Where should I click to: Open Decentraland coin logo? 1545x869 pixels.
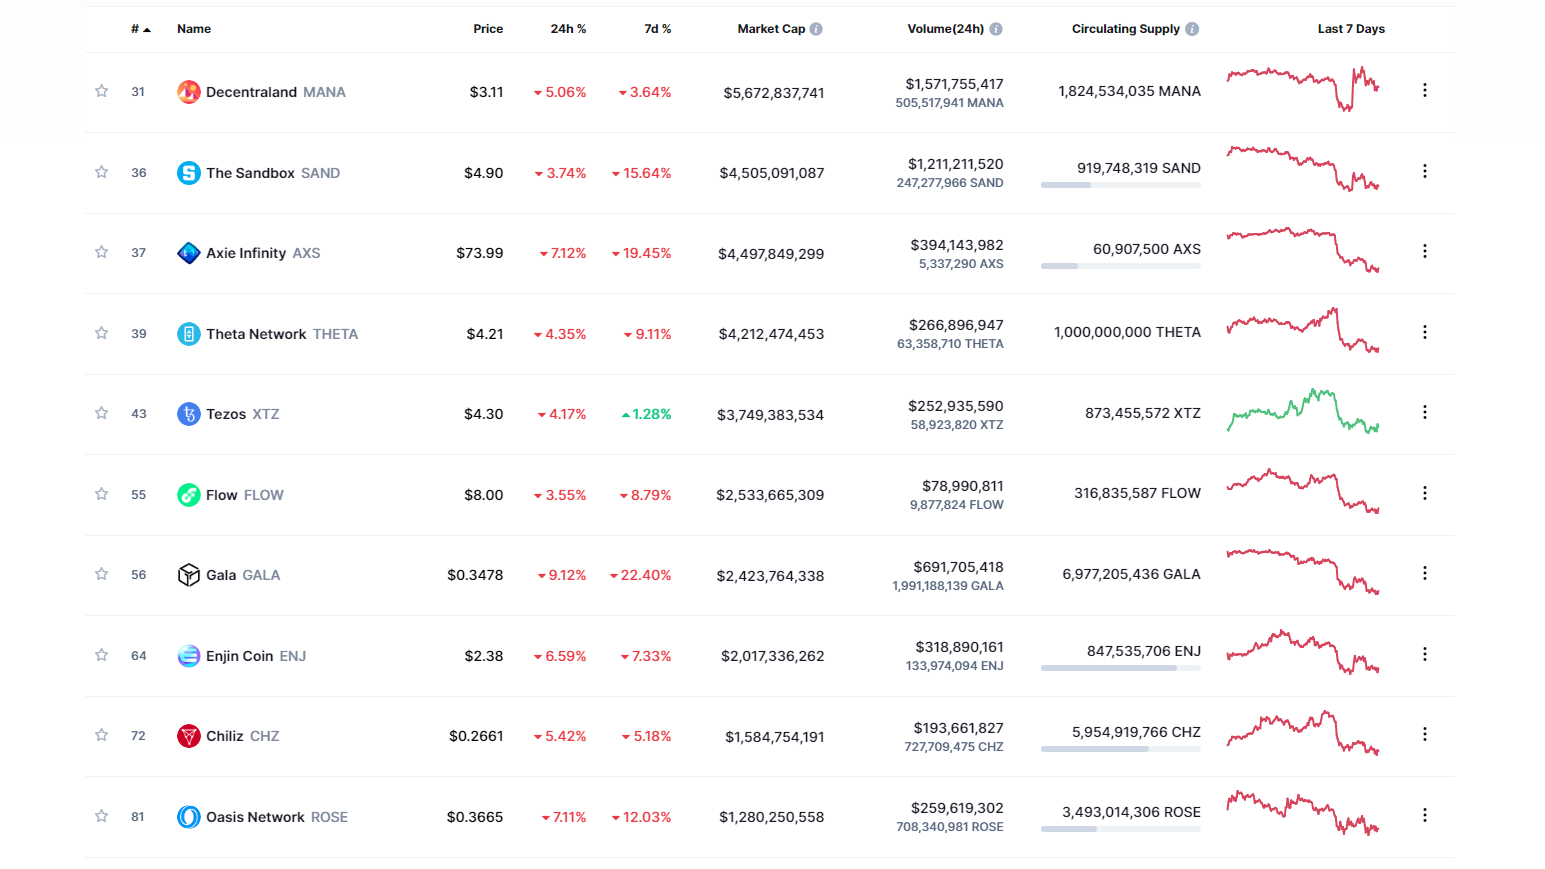pos(189,92)
